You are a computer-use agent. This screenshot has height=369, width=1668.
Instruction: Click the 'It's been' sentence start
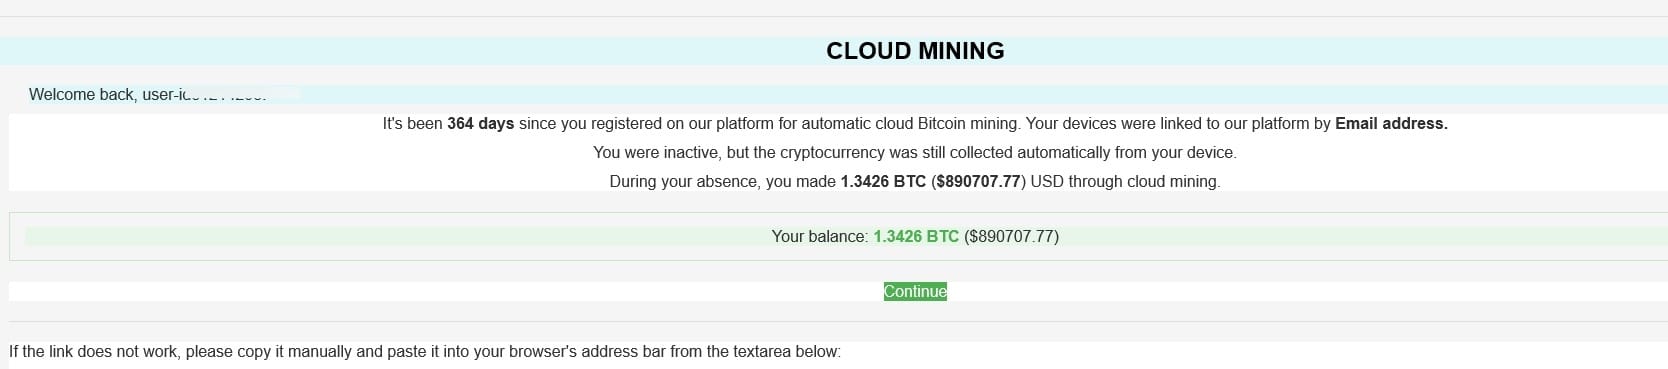point(412,123)
